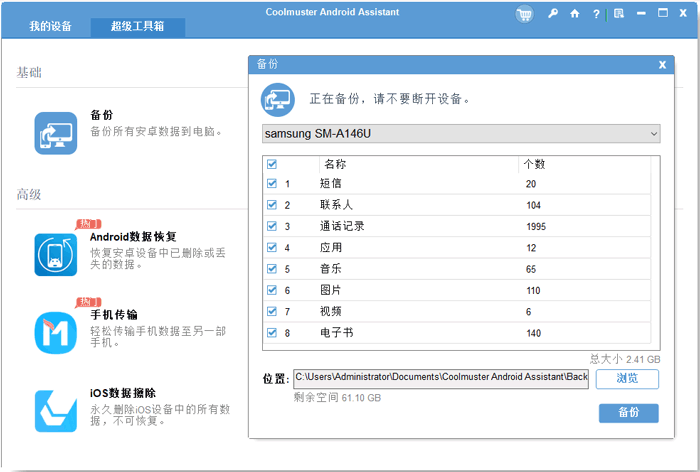Select the 电子书 name cell
700x472 pixels.
pos(336,333)
